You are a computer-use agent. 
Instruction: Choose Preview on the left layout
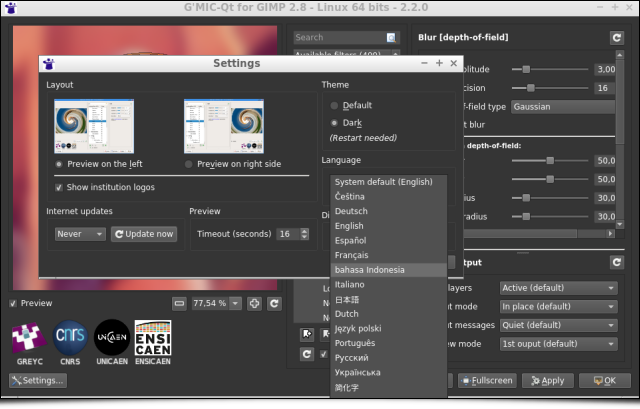pos(59,164)
